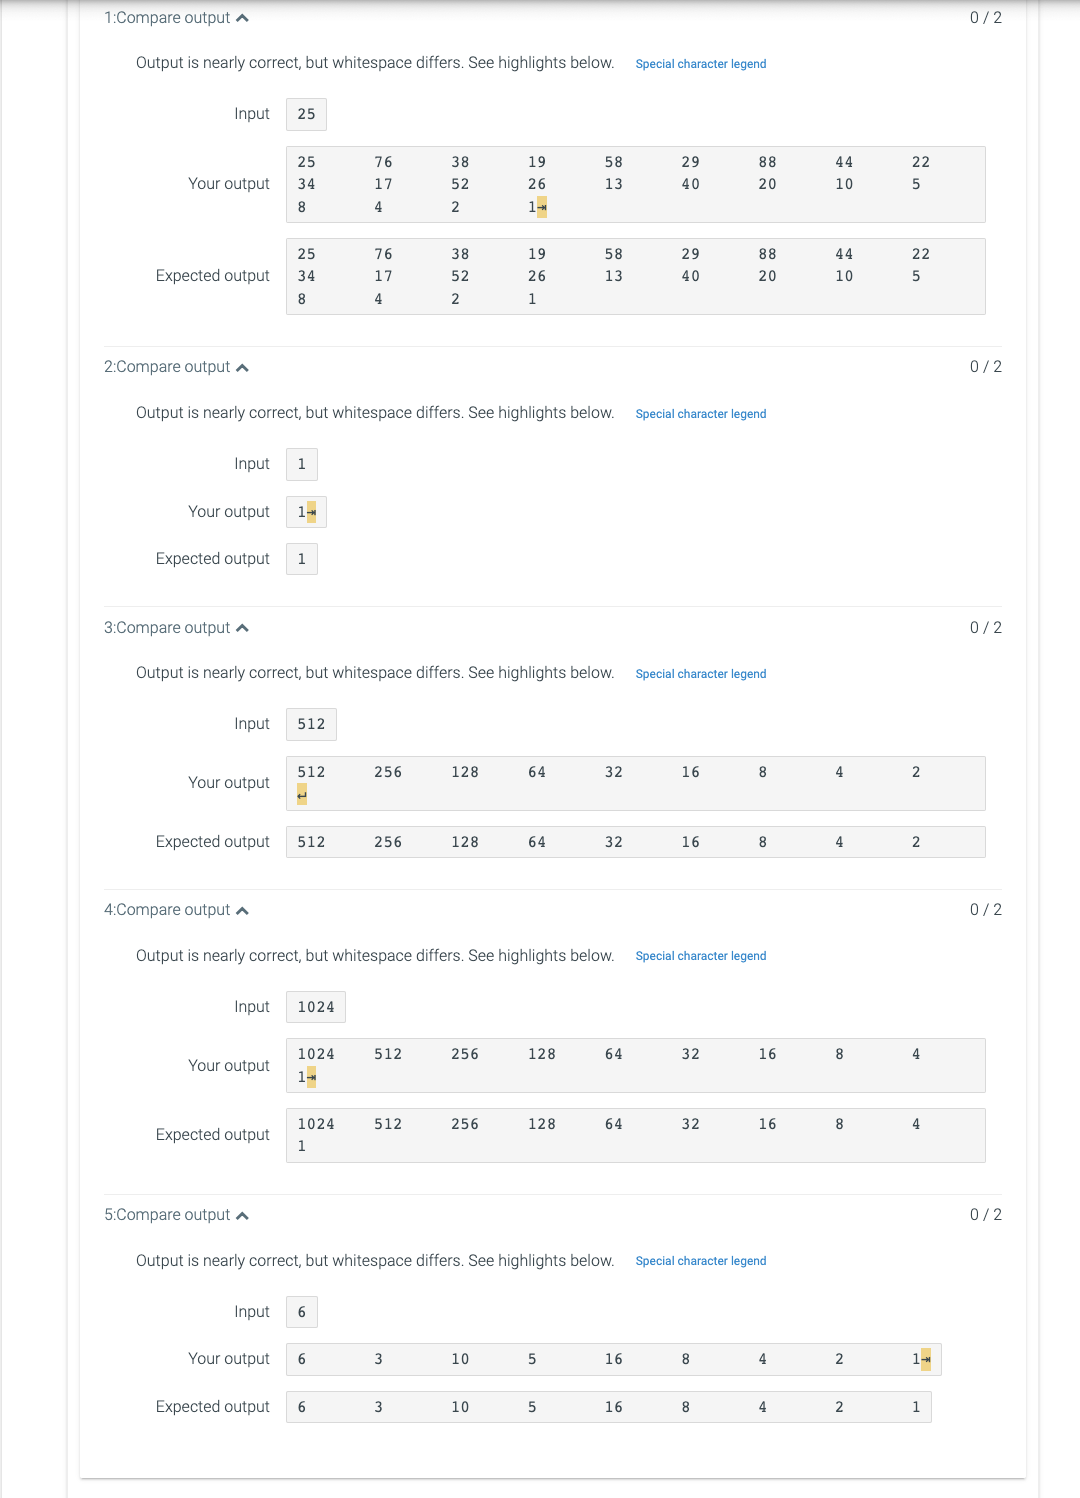
Task: Click the highlighted newline symbol in test 3 output
Action: click(302, 795)
